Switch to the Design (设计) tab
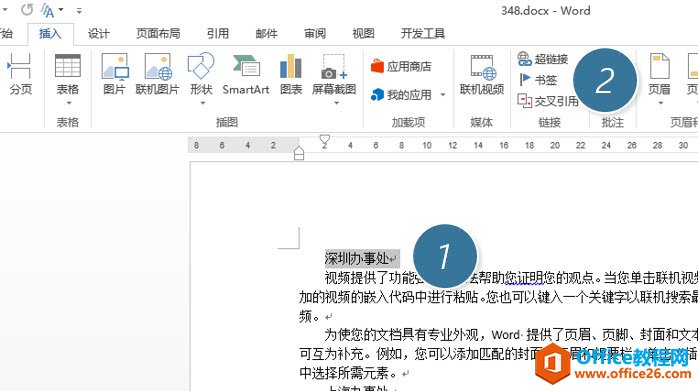 pyautogui.click(x=99, y=33)
